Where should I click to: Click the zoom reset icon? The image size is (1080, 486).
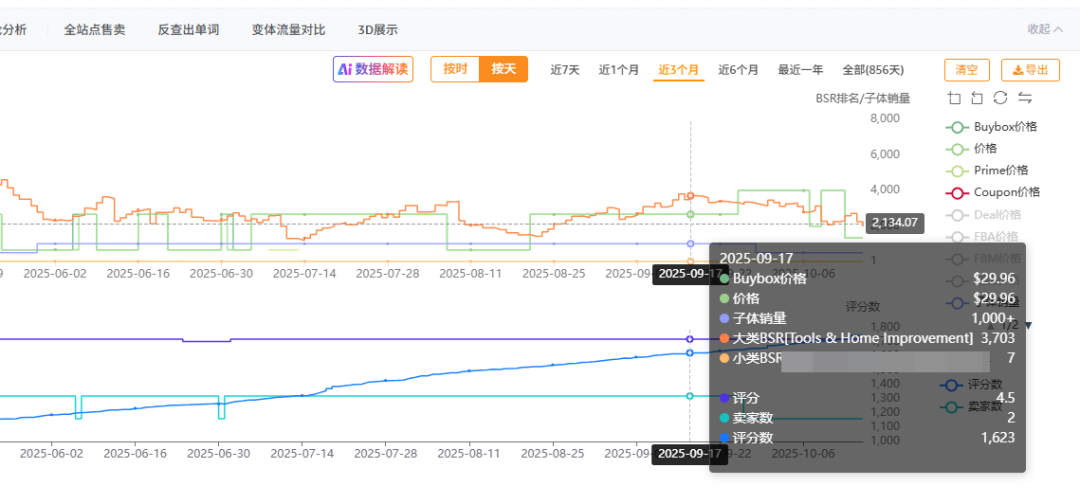pos(976,98)
